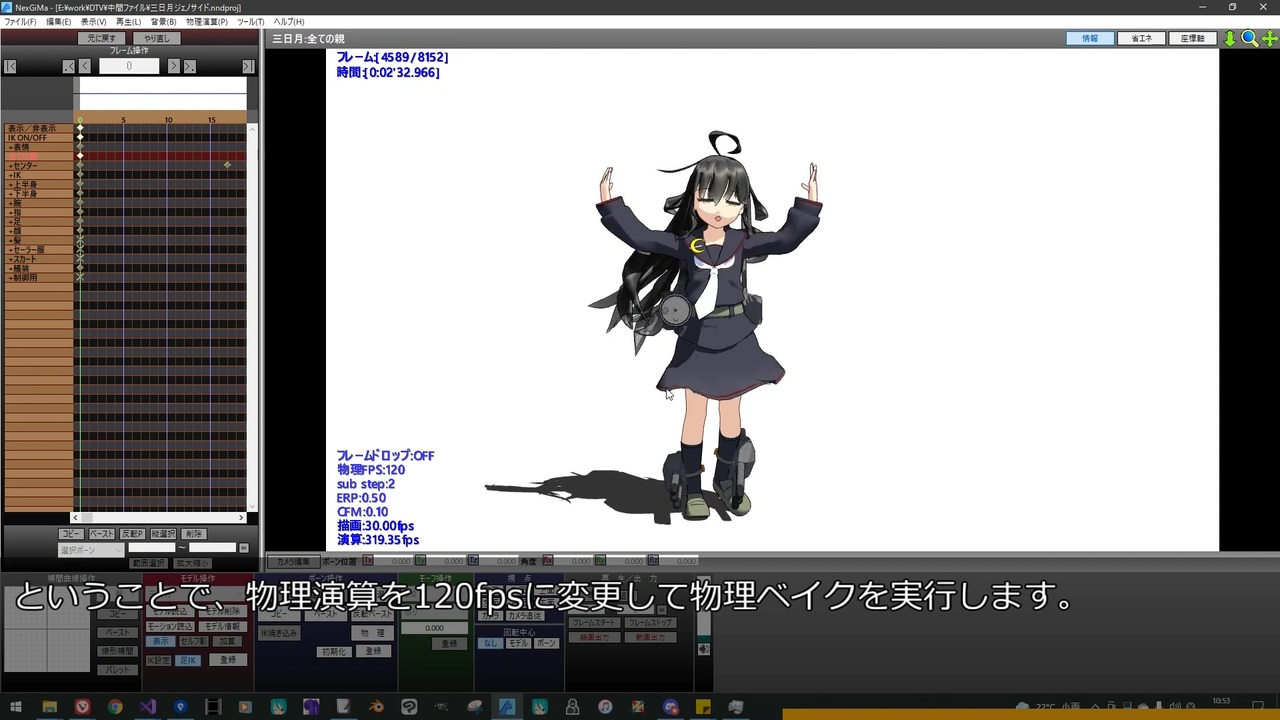The width and height of the screenshot is (1280, 720).
Task: Jump to the first frame with the start arrow
Action: click(10, 66)
